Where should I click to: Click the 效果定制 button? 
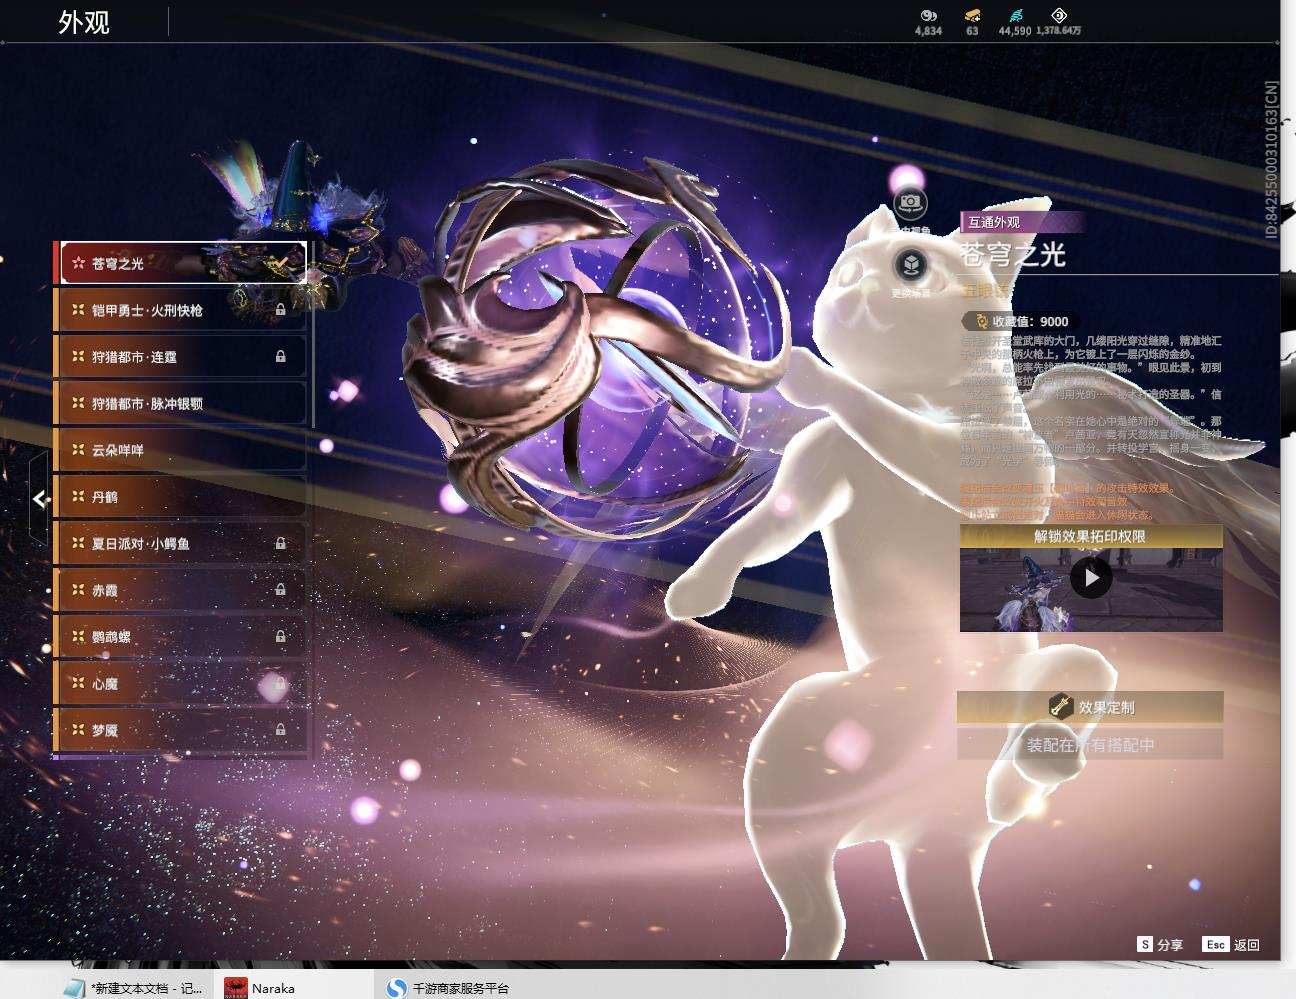pos(1090,707)
